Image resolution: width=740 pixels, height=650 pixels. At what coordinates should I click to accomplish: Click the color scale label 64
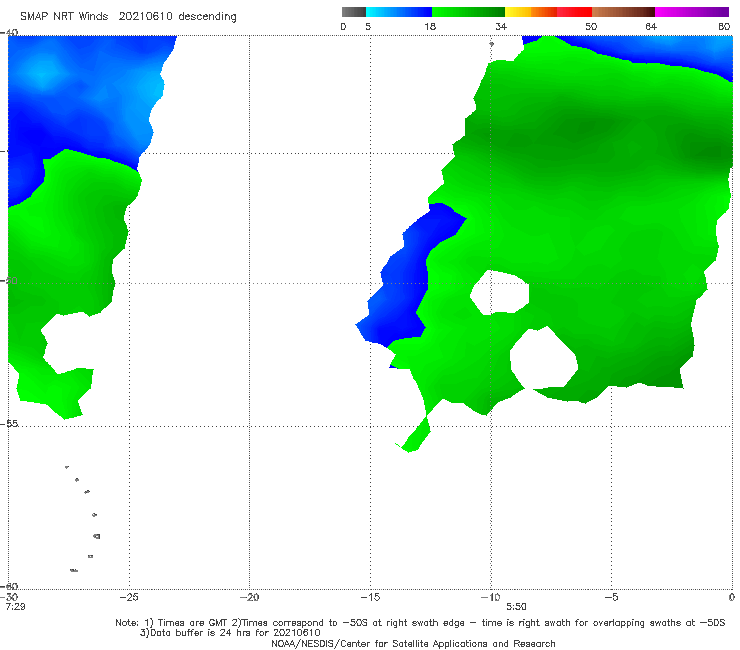651,26
